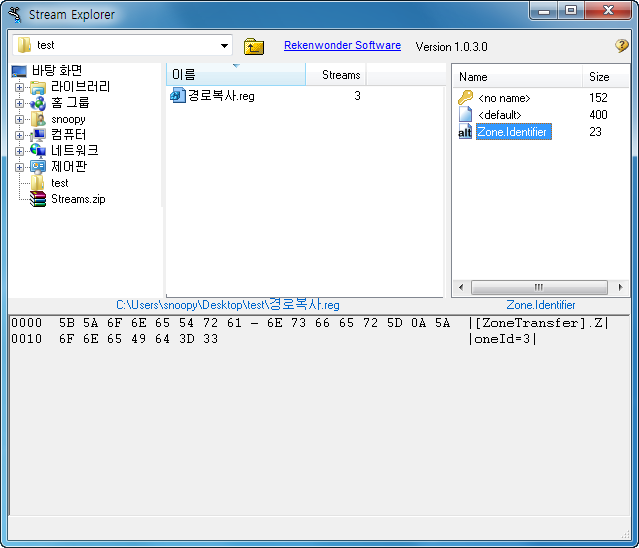
Task: Expand the 네트워크 tree node
Action: point(19,151)
